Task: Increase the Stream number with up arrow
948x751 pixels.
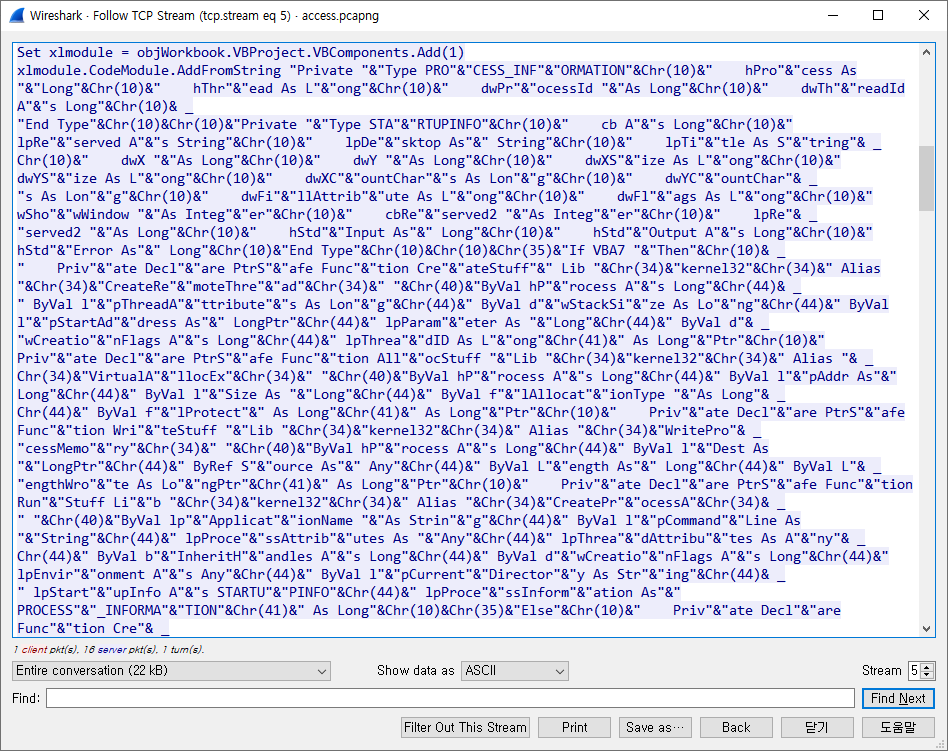Action: tap(927, 666)
